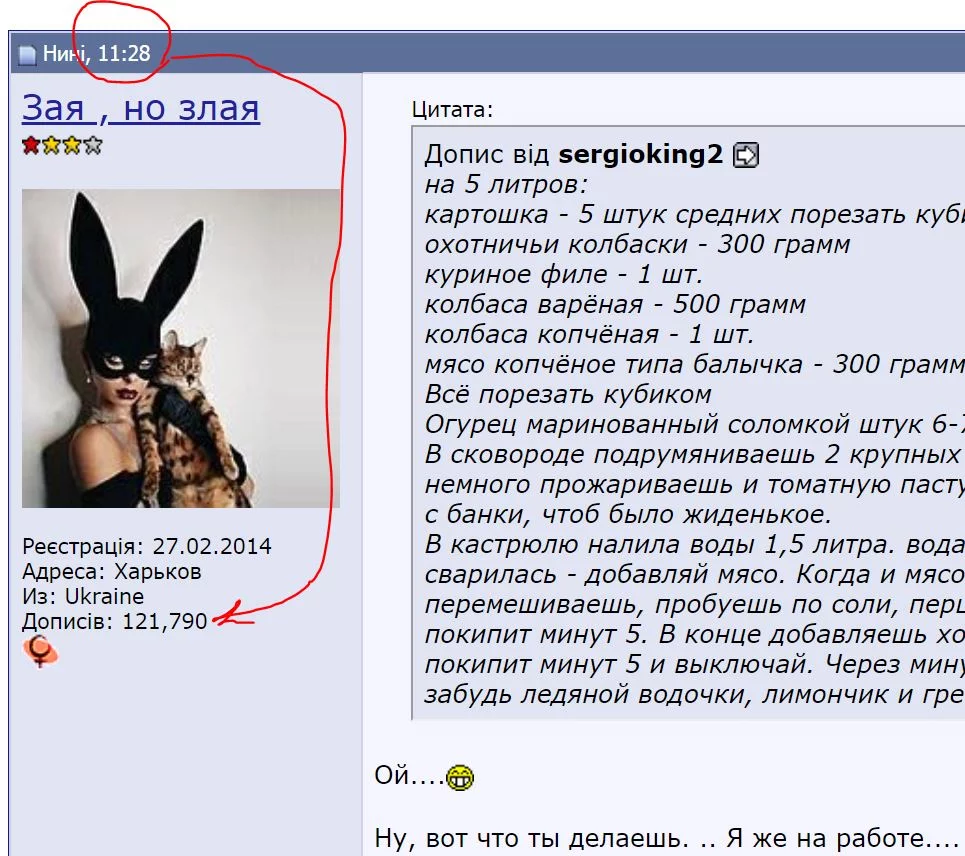Viewport: 965px width, 856px height.
Task: Click the post document icon beside timestamp
Action: 26,55
